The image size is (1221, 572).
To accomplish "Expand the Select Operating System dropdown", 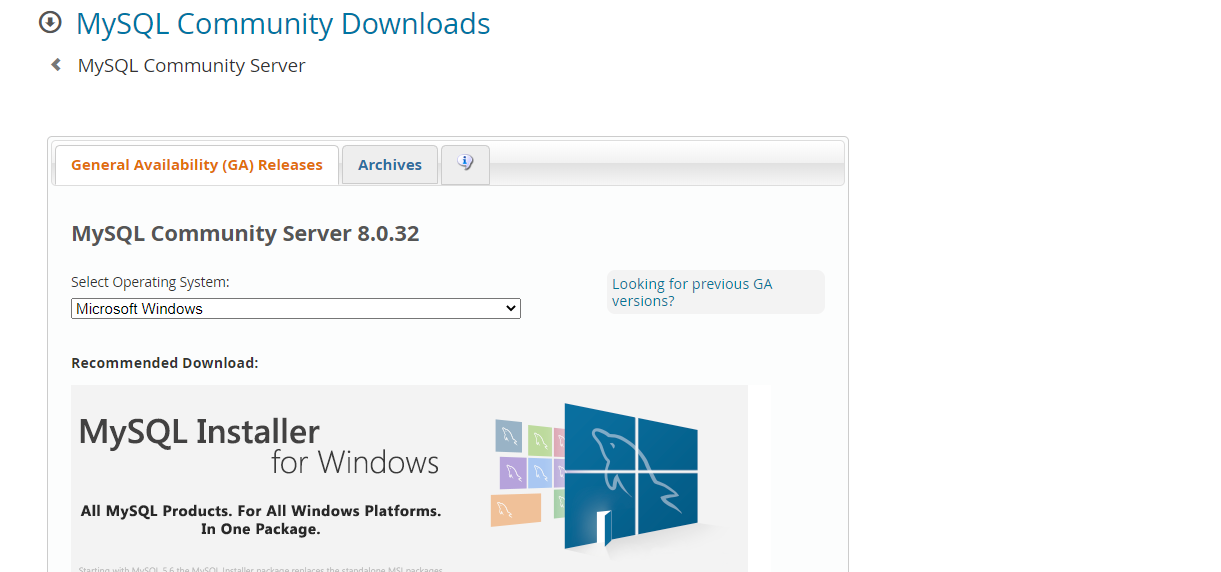I will click(x=296, y=309).
